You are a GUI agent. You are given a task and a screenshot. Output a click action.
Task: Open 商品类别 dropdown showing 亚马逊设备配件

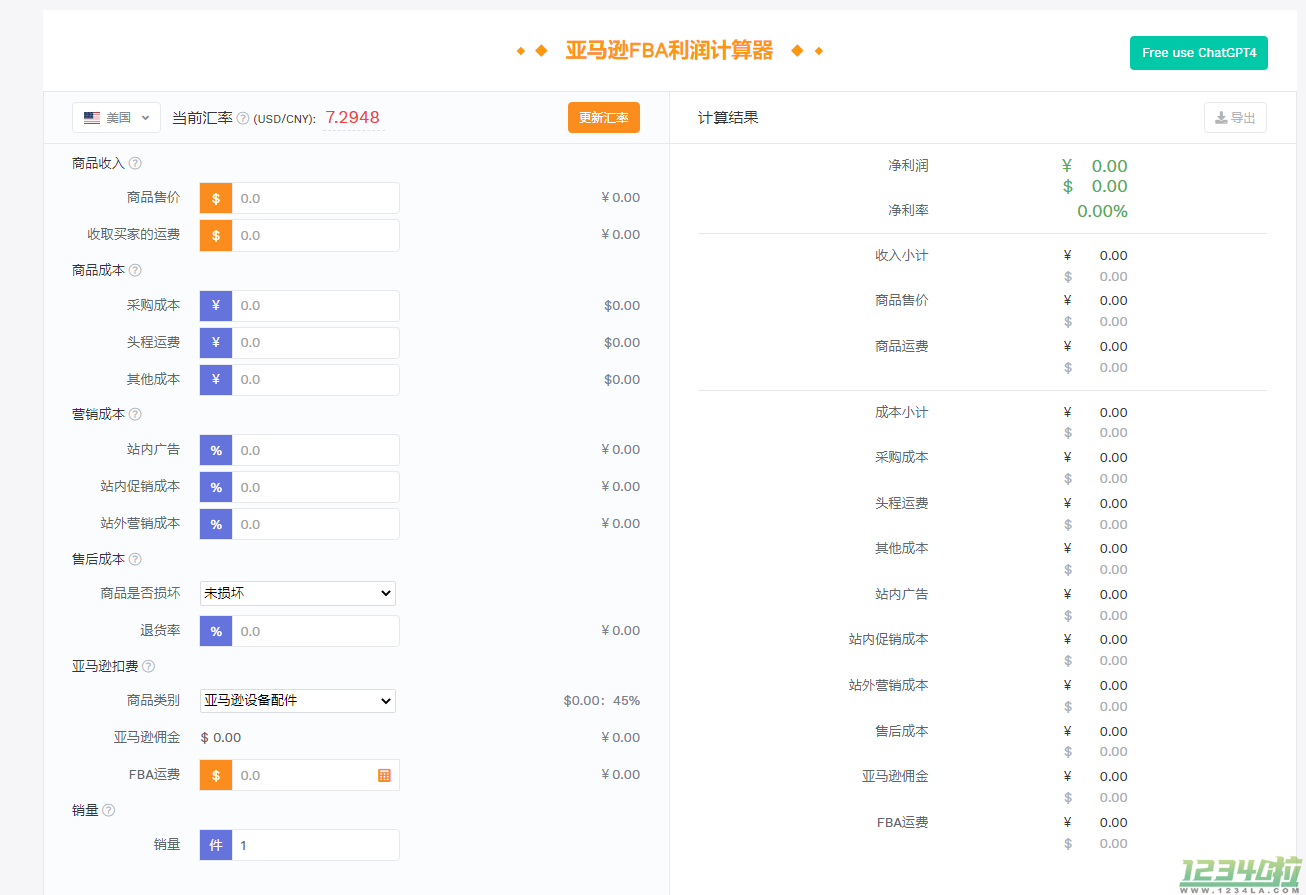coord(298,700)
